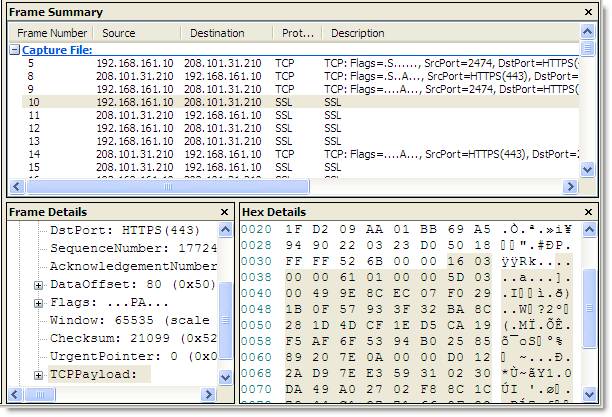612x417 pixels.
Task: Click hex offset 0030
Action: pos(256,261)
